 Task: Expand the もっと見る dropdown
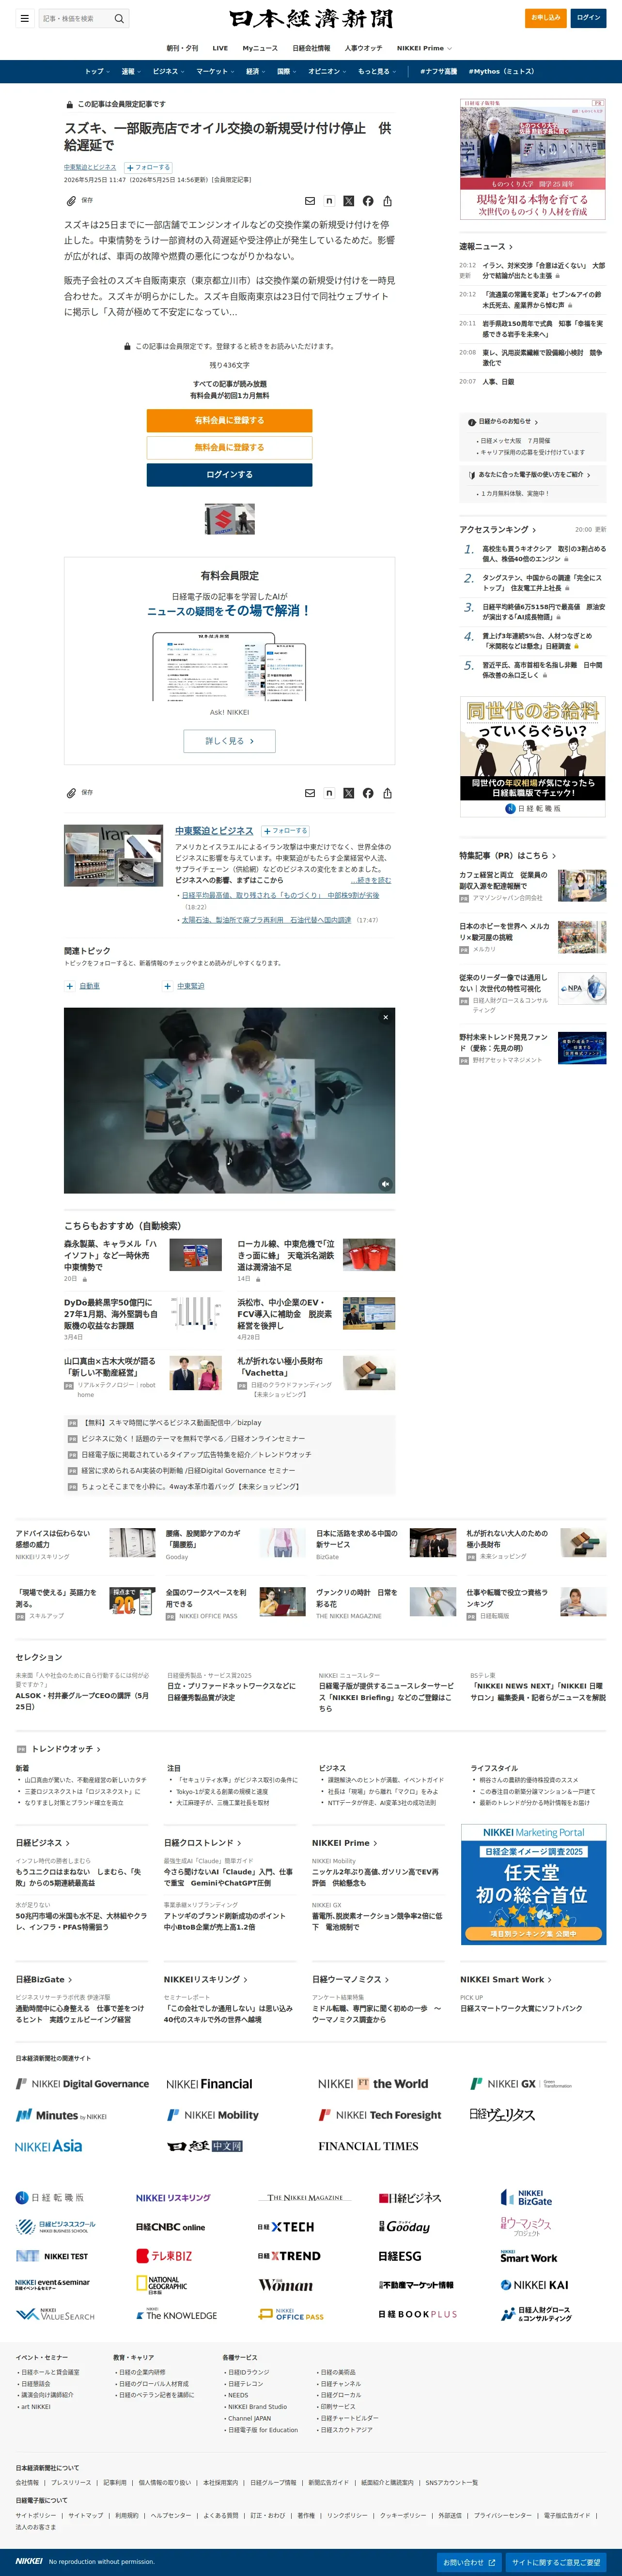point(377,72)
